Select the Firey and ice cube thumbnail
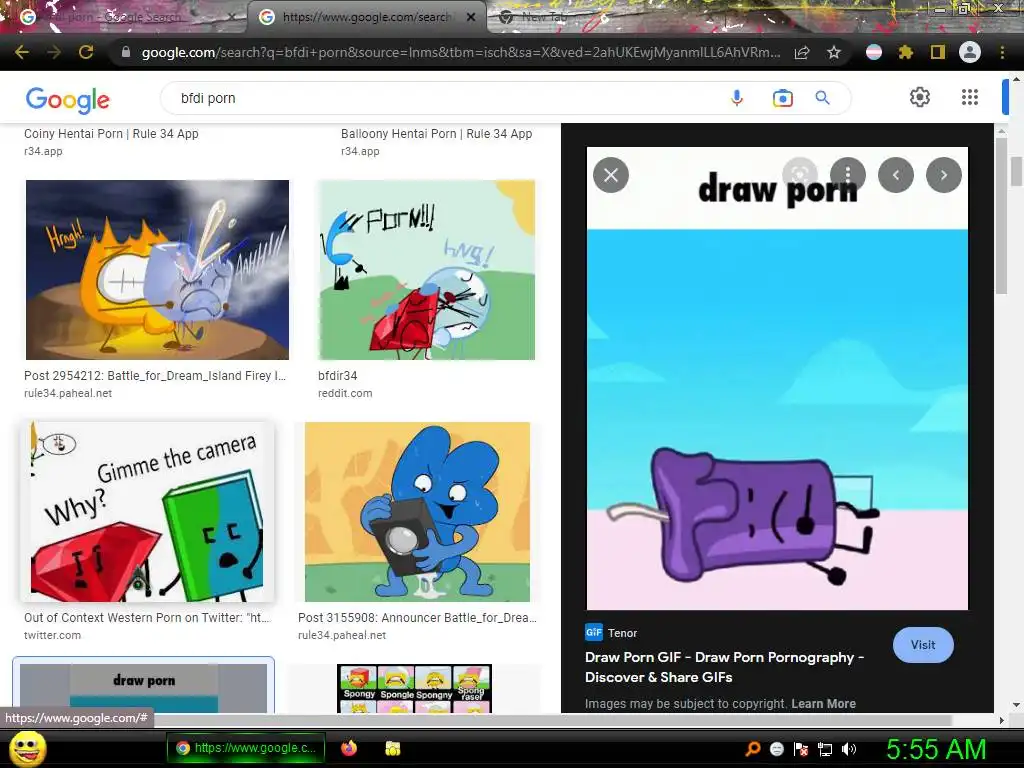 (x=157, y=270)
